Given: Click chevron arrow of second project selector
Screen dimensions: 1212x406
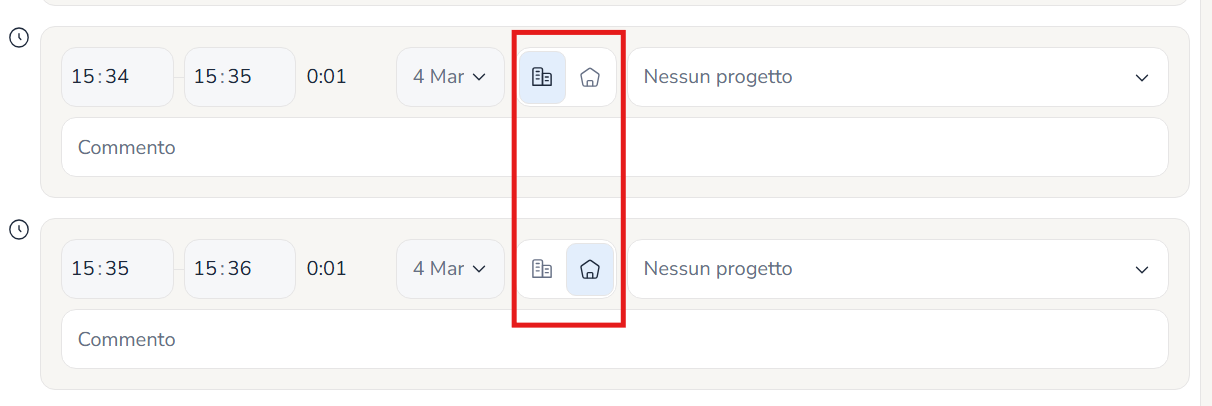Looking at the screenshot, I should click(x=1142, y=270).
